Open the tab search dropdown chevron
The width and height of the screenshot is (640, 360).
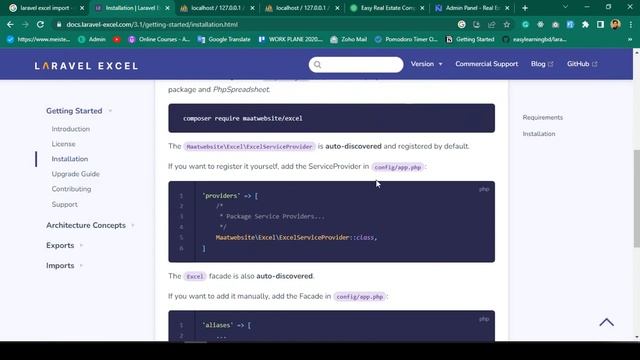click(565, 7)
